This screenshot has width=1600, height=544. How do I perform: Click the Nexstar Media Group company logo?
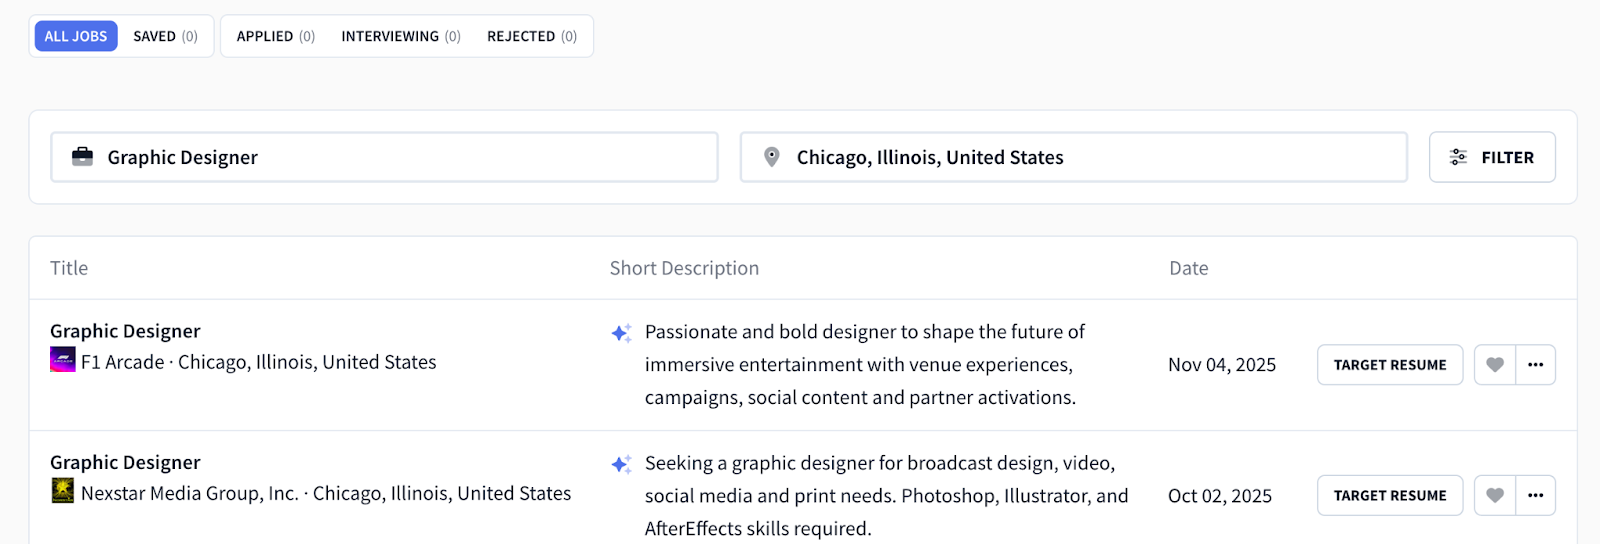tap(63, 491)
